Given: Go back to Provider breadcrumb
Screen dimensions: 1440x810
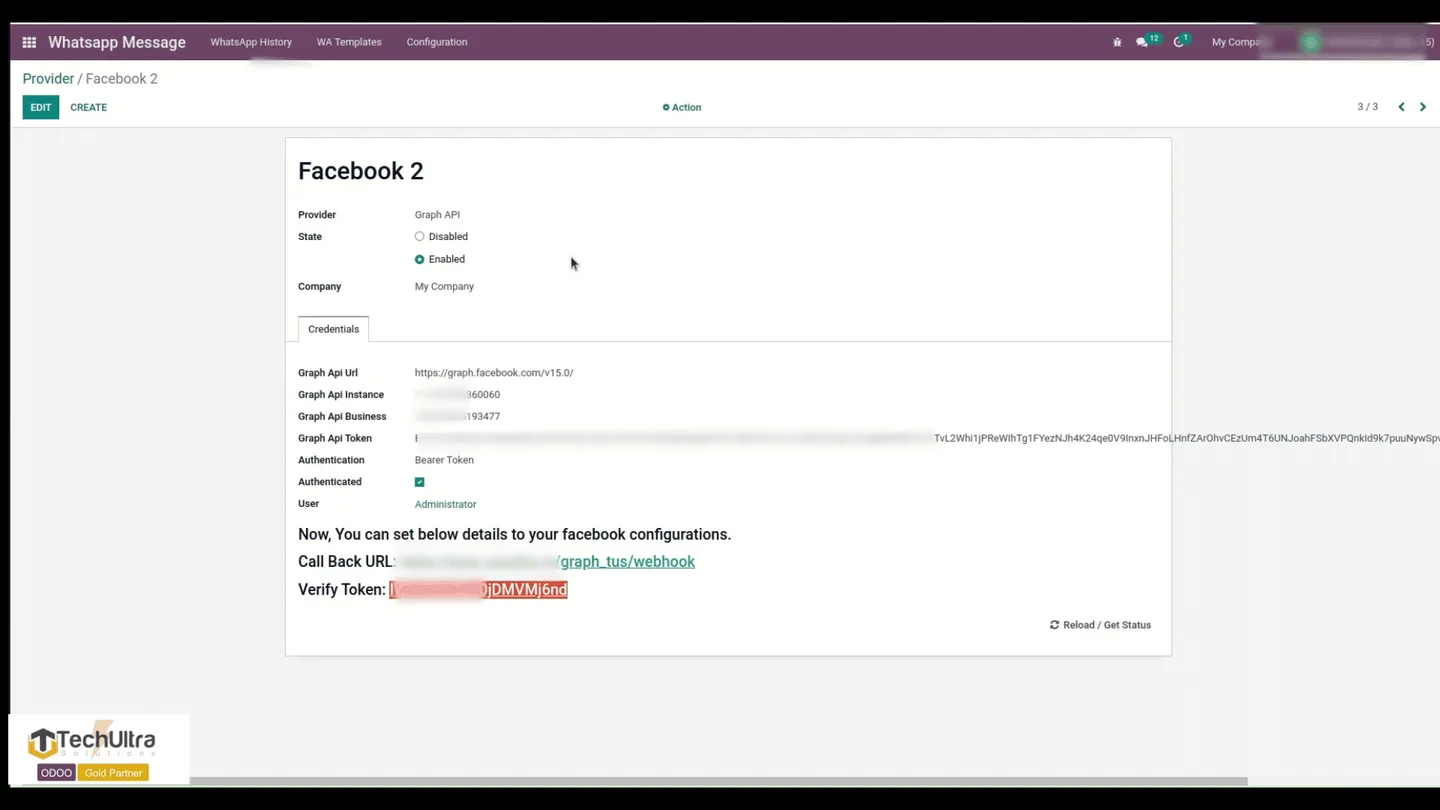Looking at the screenshot, I should pos(48,79).
